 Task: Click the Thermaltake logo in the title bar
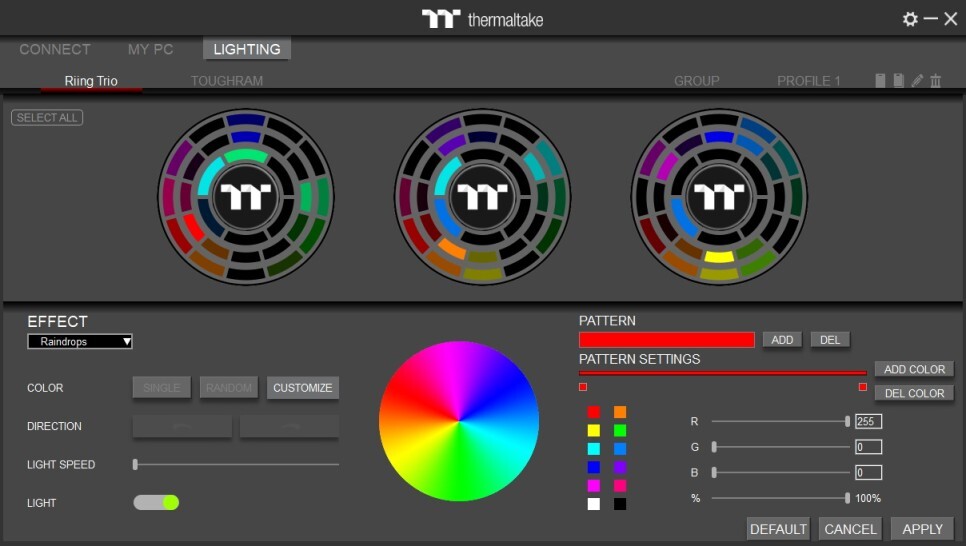(482, 19)
